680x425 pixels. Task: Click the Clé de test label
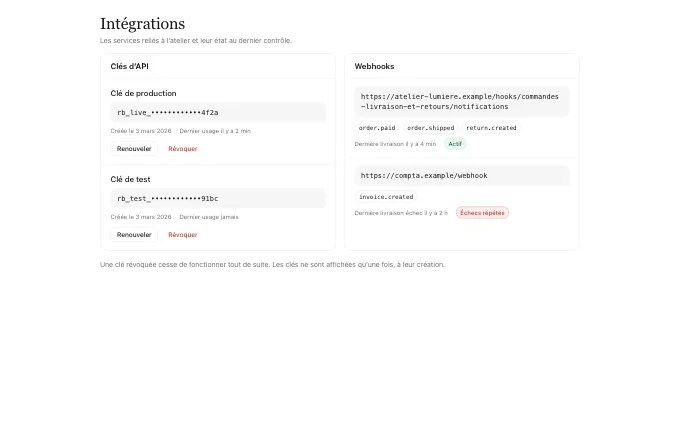click(x=130, y=179)
